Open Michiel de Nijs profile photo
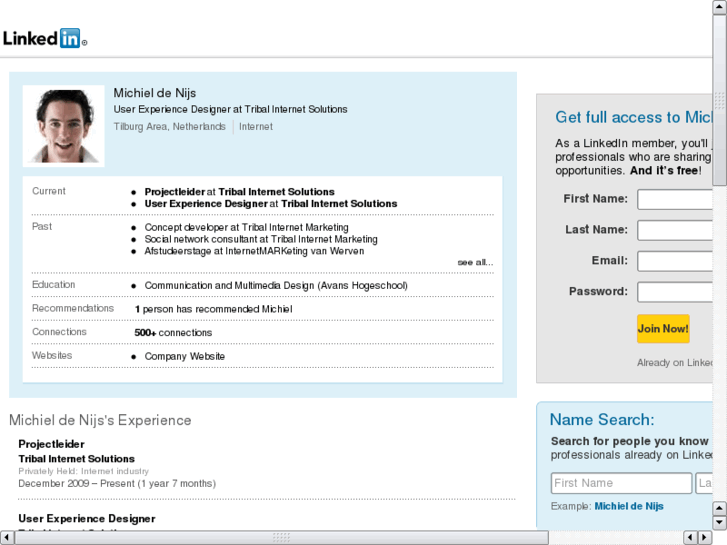Screen dimensions: 727x545 coord(64,126)
